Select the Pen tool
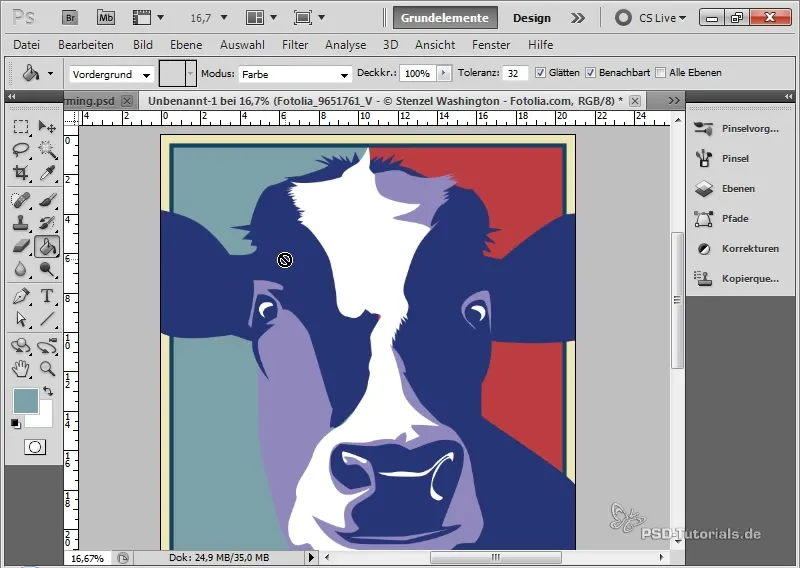Viewport: 800px width, 568px height. tap(20, 296)
